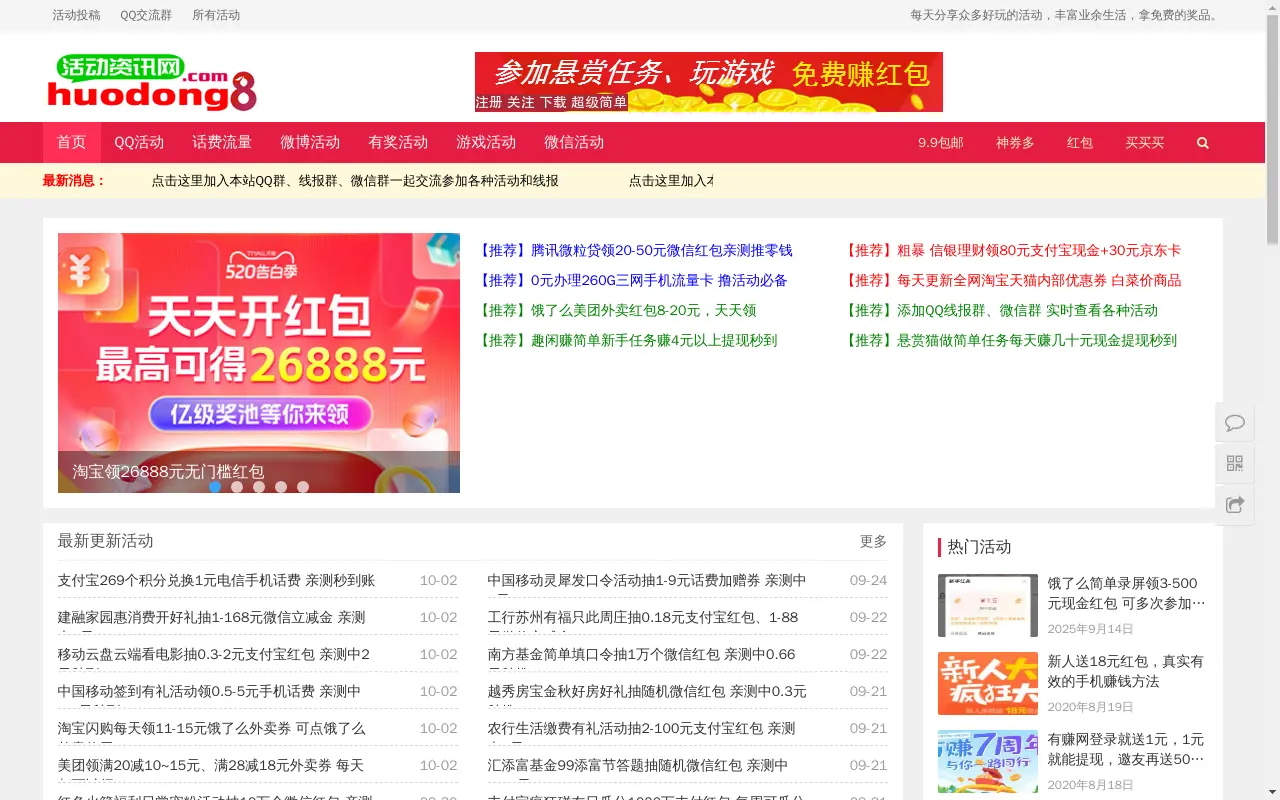The image size is (1280, 800).
Task: Open 中国移动灵犀发口令活动 article
Action: click(x=647, y=580)
